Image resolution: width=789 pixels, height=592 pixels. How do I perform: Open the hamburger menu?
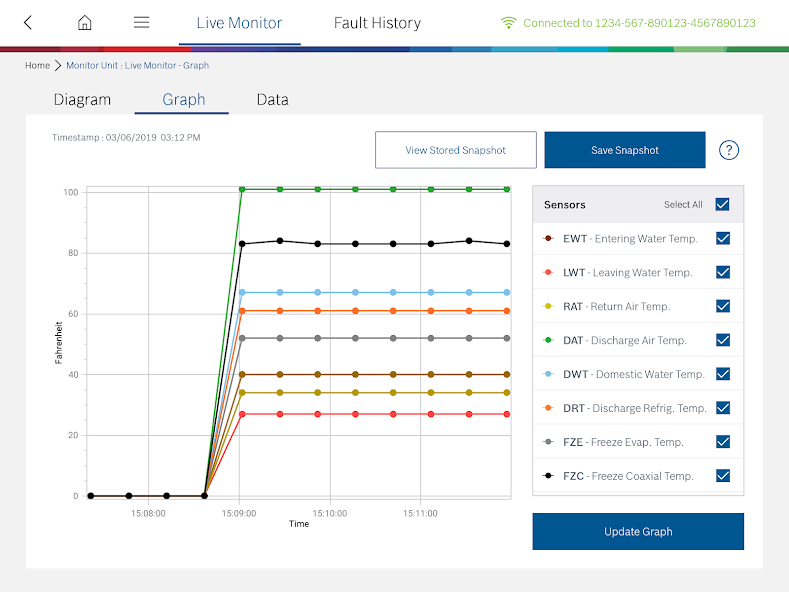pyautogui.click(x=142, y=23)
